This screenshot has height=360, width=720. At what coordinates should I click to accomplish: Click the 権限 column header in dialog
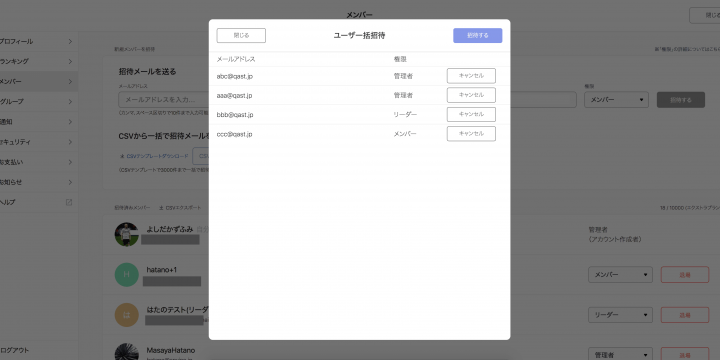(x=400, y=59)
